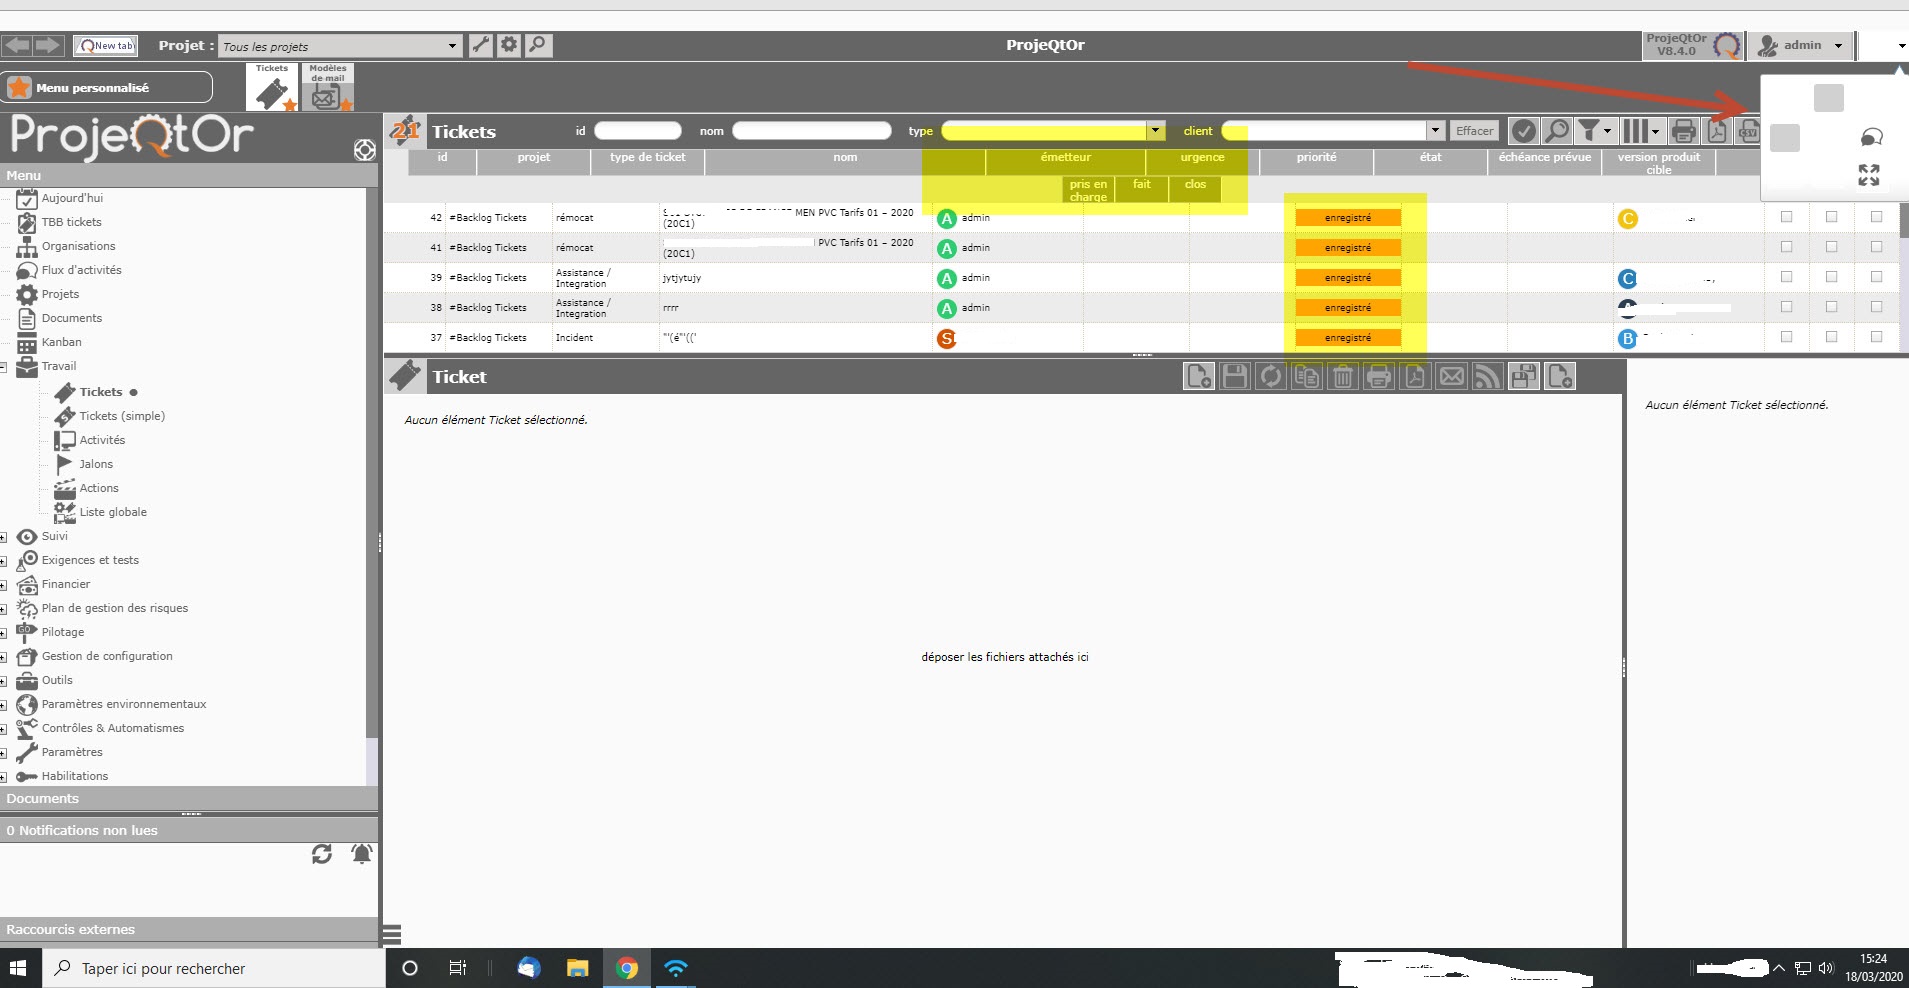
Task: Open the client filter dropdown arrow
Action: 1435,130
